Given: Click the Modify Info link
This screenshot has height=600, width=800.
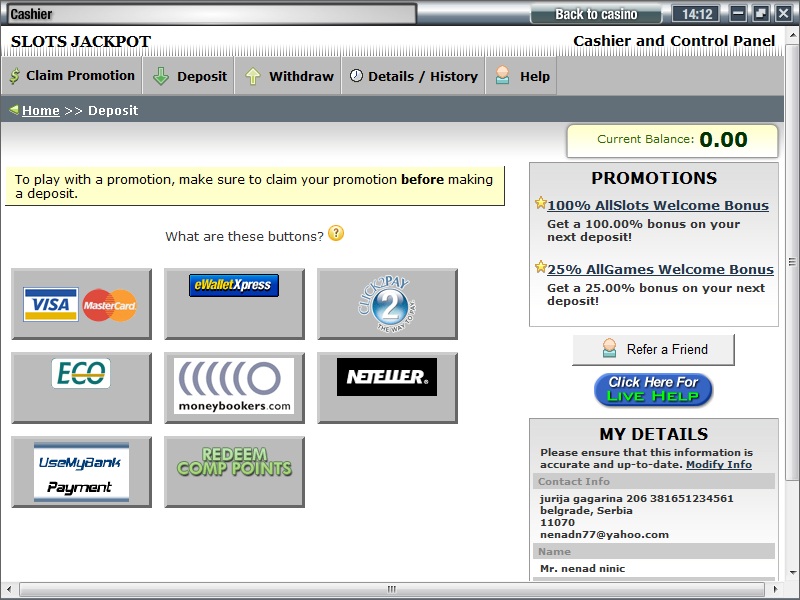Looking at the screenshot, I should pos(718,465).
